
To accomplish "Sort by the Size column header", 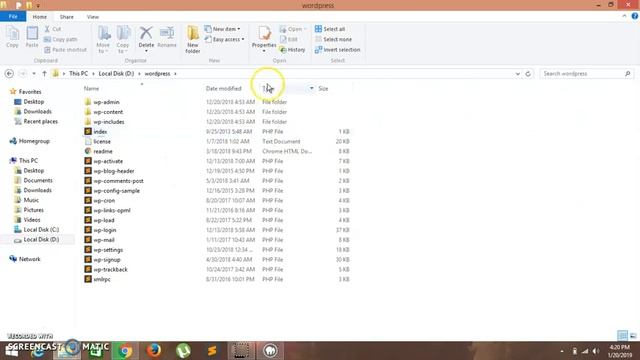I will 323,89.
